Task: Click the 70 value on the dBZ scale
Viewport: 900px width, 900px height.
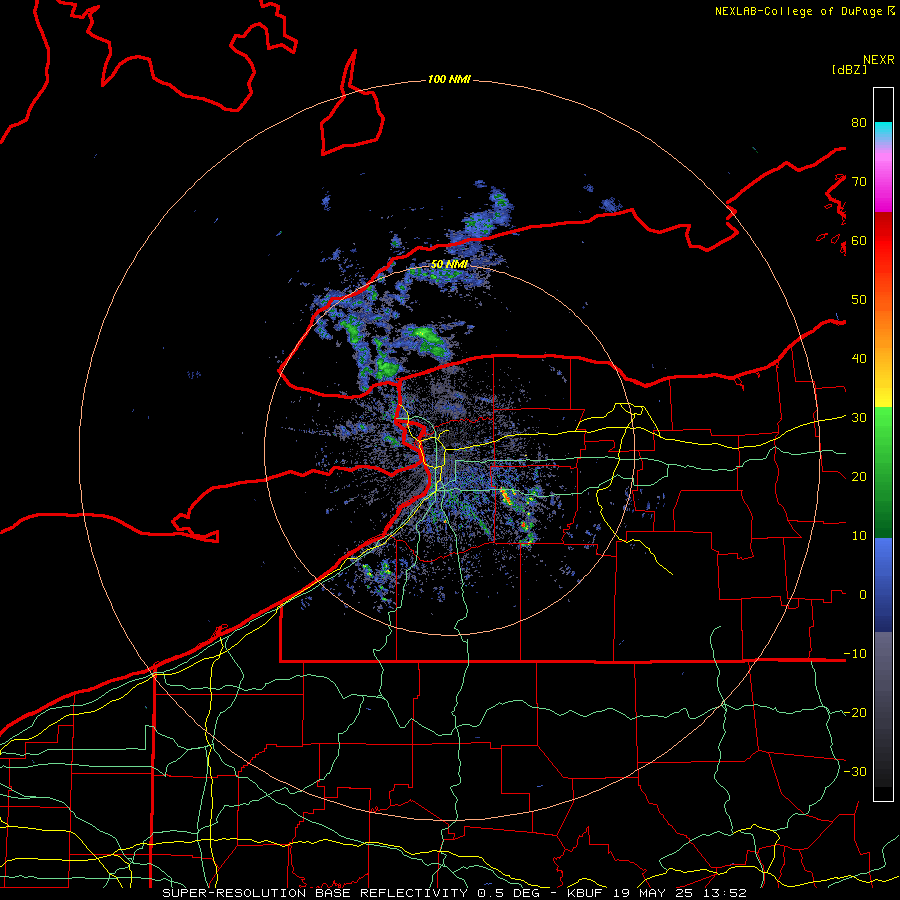Action: pos(859,182)
